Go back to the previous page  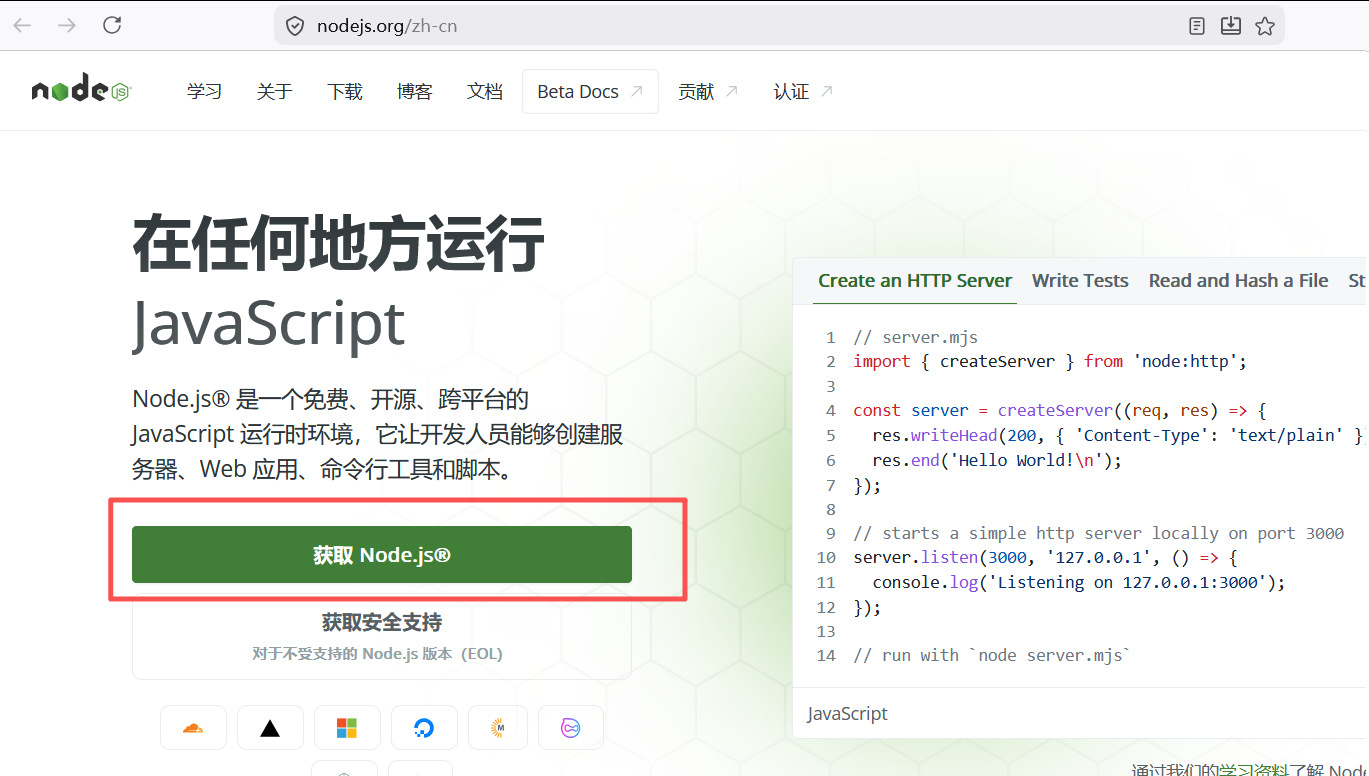(22, 25)
